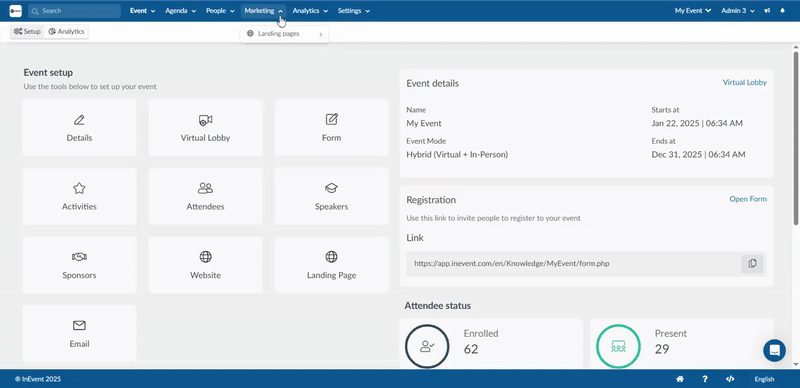Click the code brackets icon in the footer
The width and height of the screenshot is (800, 388).
(x=730, y=379)
